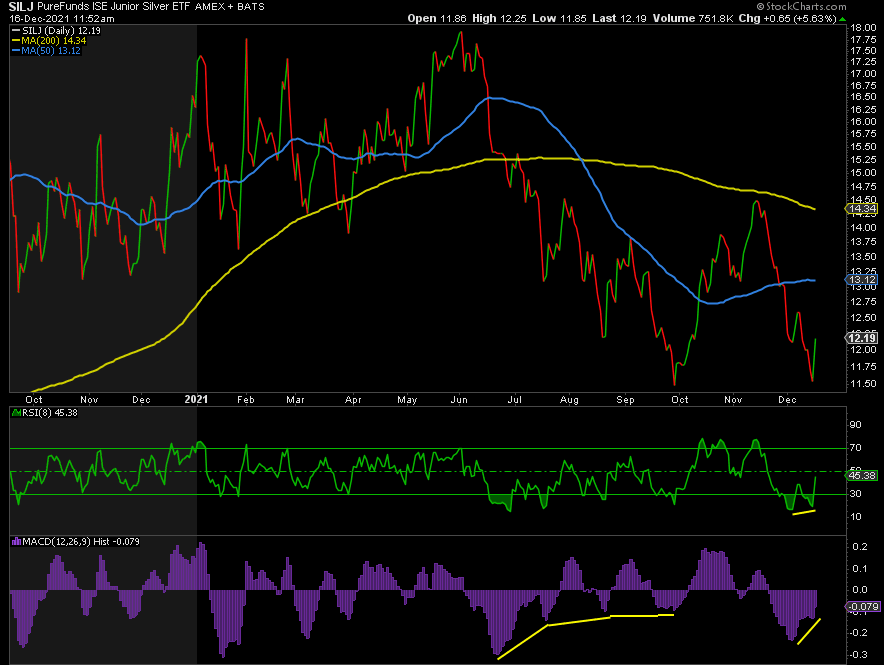Click the 16-Dec-2021 11:52am timestamp
This screenshot has width=884, height=665.
(x=61, y=19)
